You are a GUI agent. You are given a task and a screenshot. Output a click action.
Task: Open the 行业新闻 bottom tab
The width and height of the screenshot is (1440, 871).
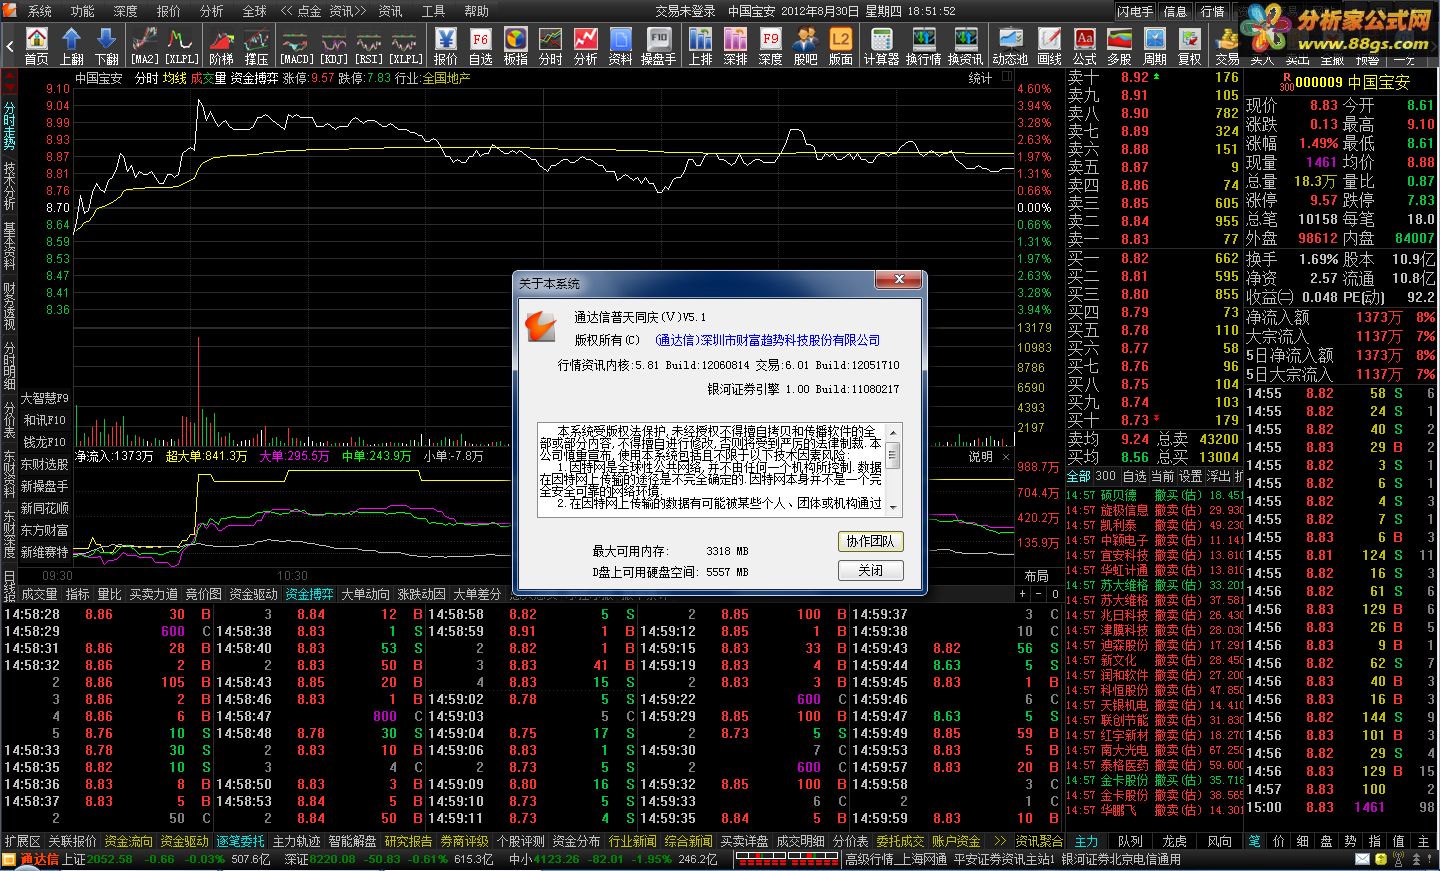pos(633,842)
